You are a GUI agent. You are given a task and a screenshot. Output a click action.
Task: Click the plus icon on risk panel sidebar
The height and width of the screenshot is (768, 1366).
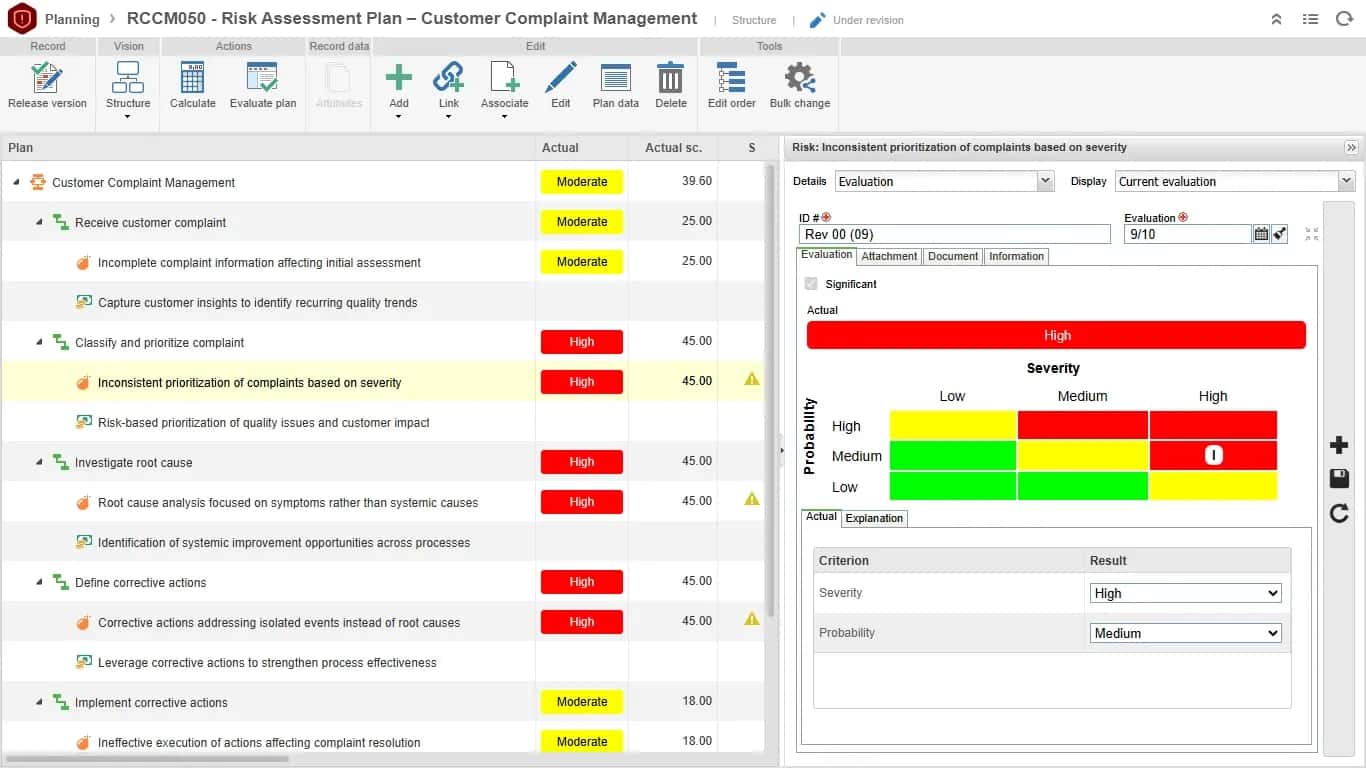tap(1339, 445)
